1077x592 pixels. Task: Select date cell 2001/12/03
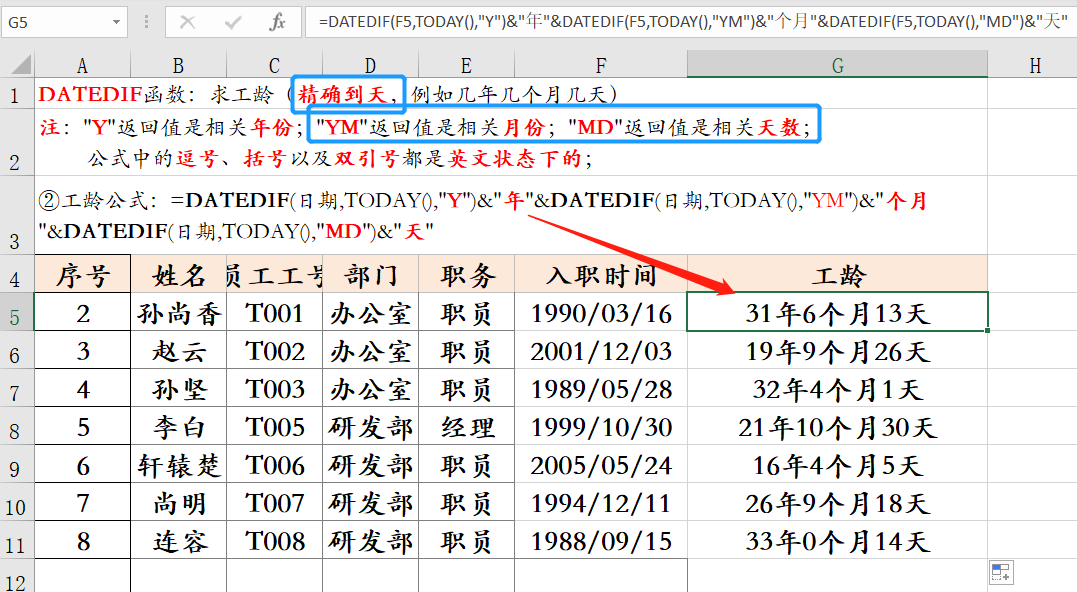(601, 350)
